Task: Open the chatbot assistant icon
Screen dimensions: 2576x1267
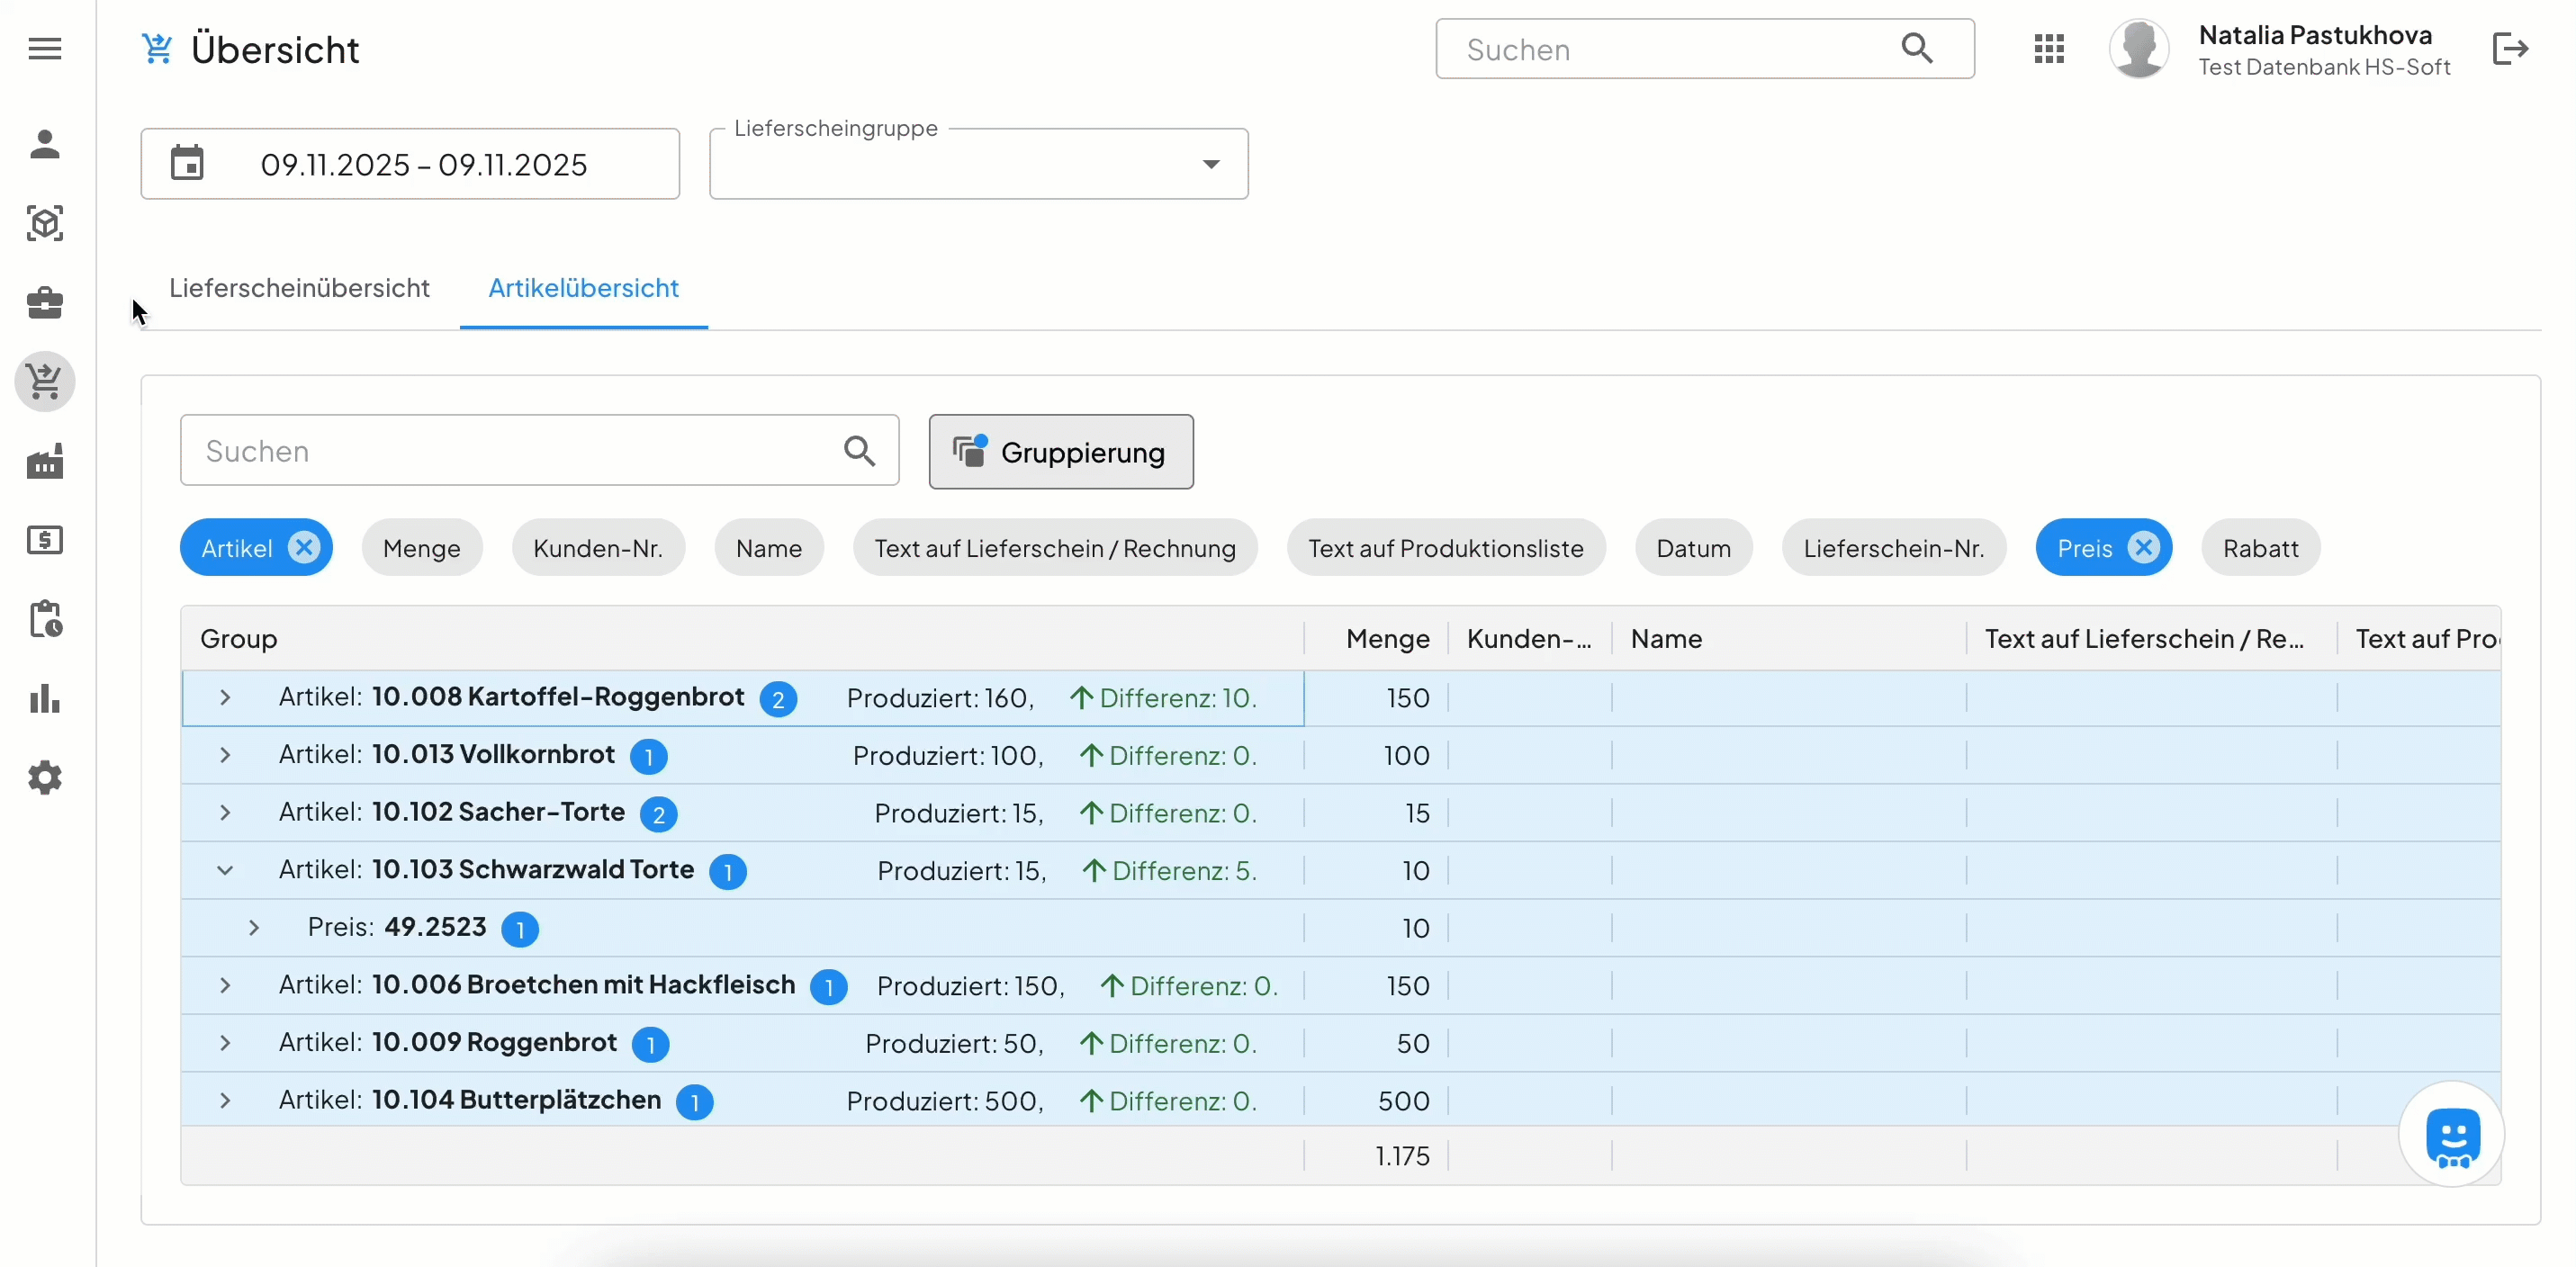Action: click(2452, 1135)
